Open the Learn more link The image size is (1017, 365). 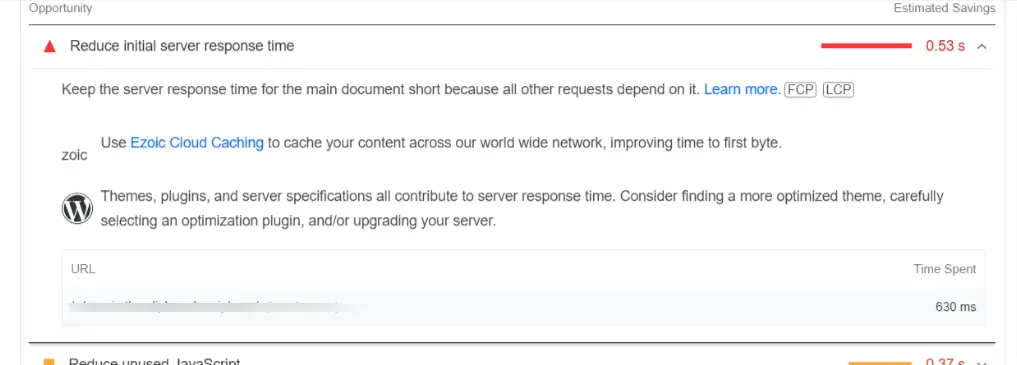click(742, 89)
